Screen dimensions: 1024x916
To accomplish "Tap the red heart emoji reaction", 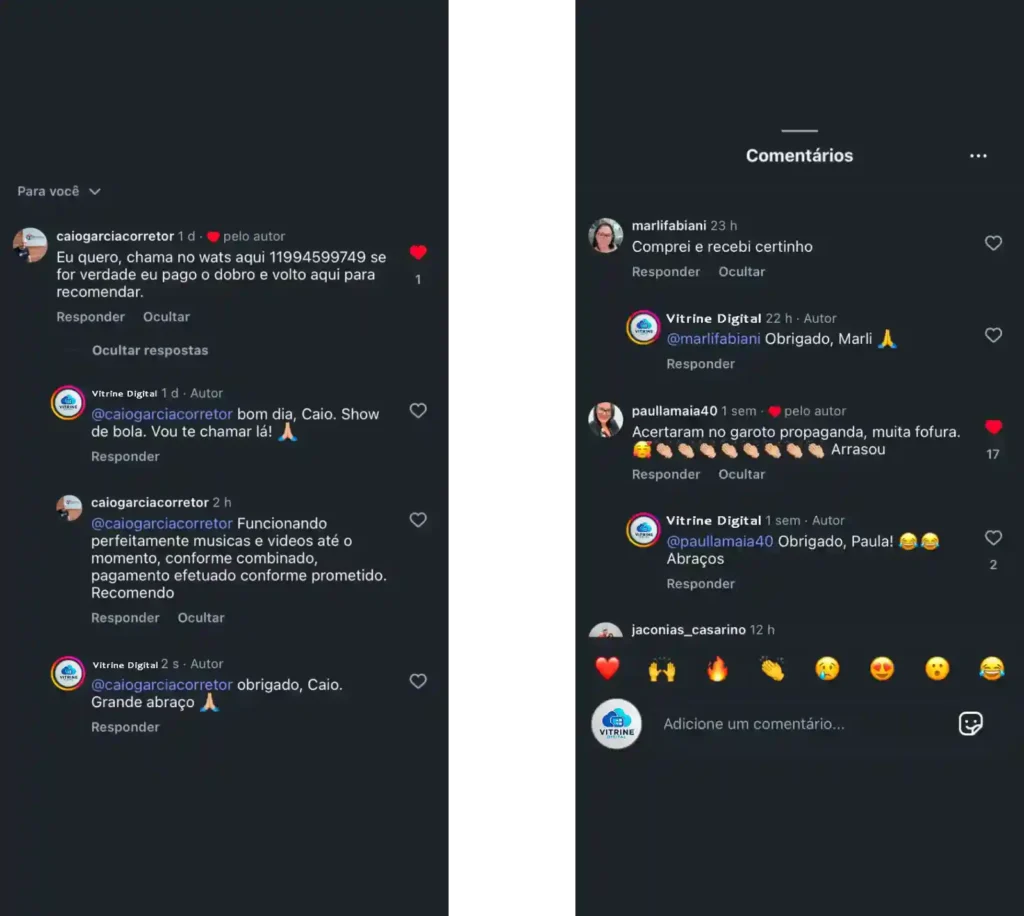I will tap(607, 669).
